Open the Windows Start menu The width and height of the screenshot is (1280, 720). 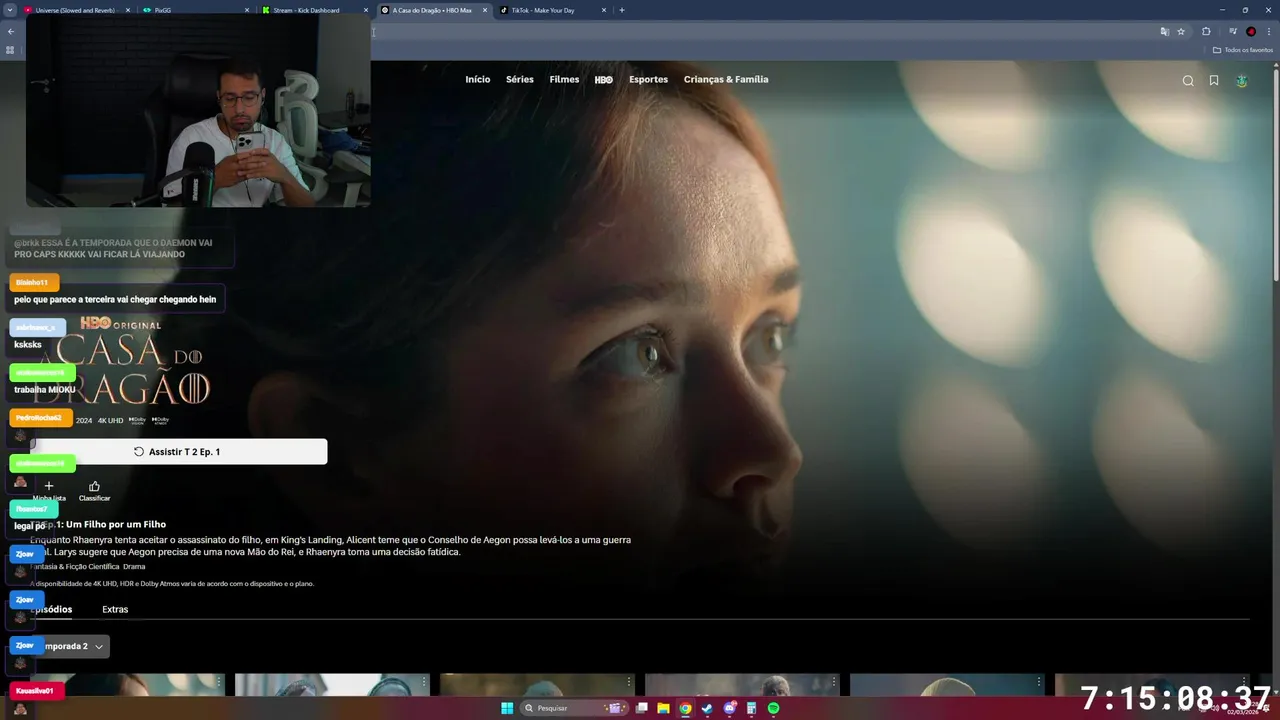(x=507, y=708)
